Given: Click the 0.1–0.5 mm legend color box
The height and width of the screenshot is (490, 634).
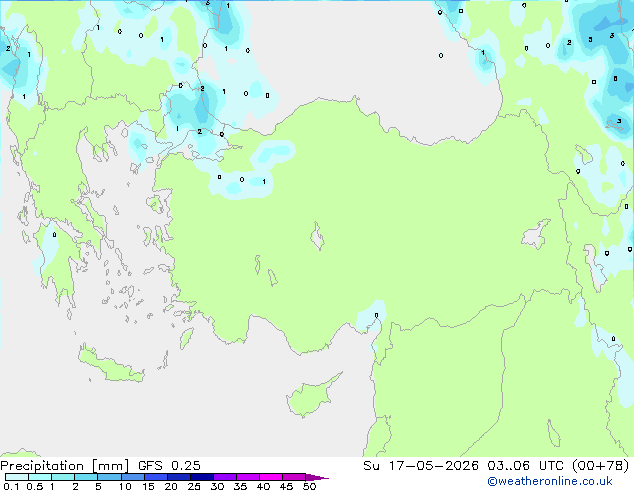Looking at the screenshot, I should (x=17, y=477).
